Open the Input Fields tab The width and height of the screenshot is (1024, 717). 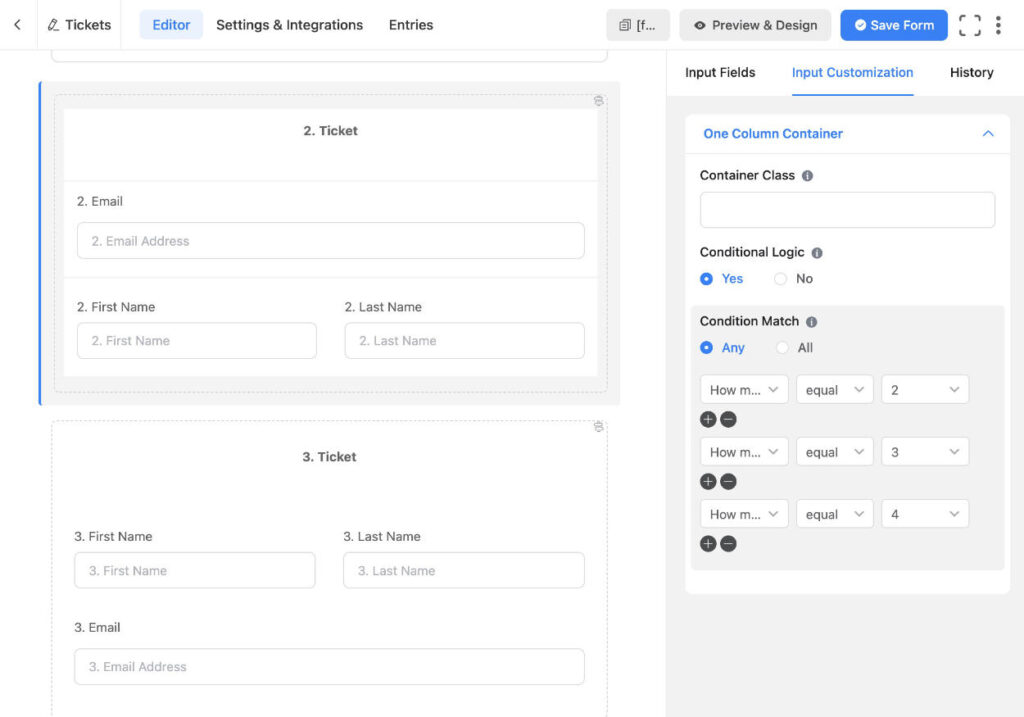[x=720, y=72]
